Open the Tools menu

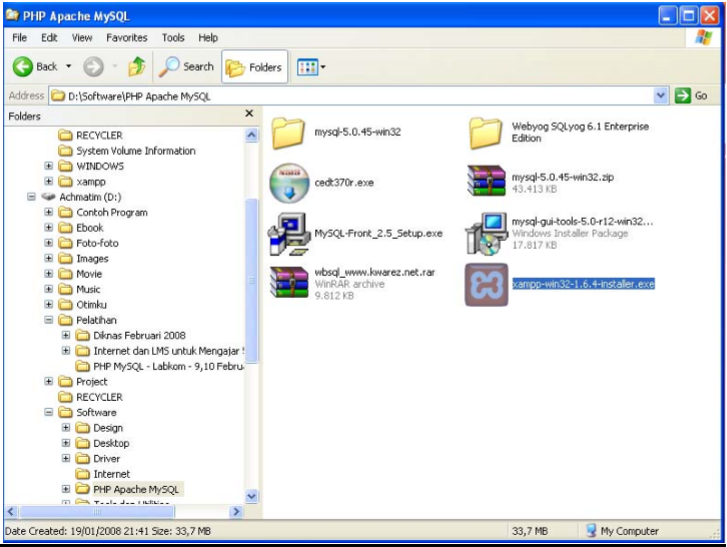point(173,38)
